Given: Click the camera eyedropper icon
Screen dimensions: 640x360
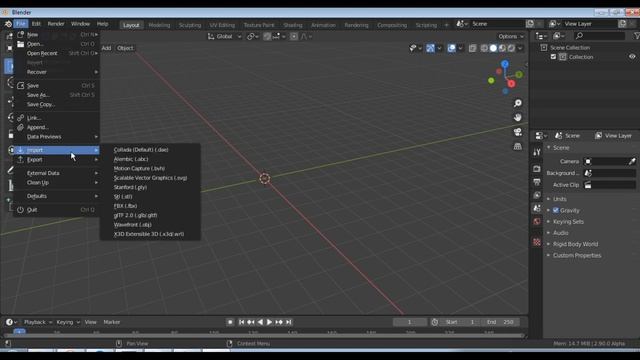Looking at the screenshot, I should pyautogui.click(x=632, y=161).
